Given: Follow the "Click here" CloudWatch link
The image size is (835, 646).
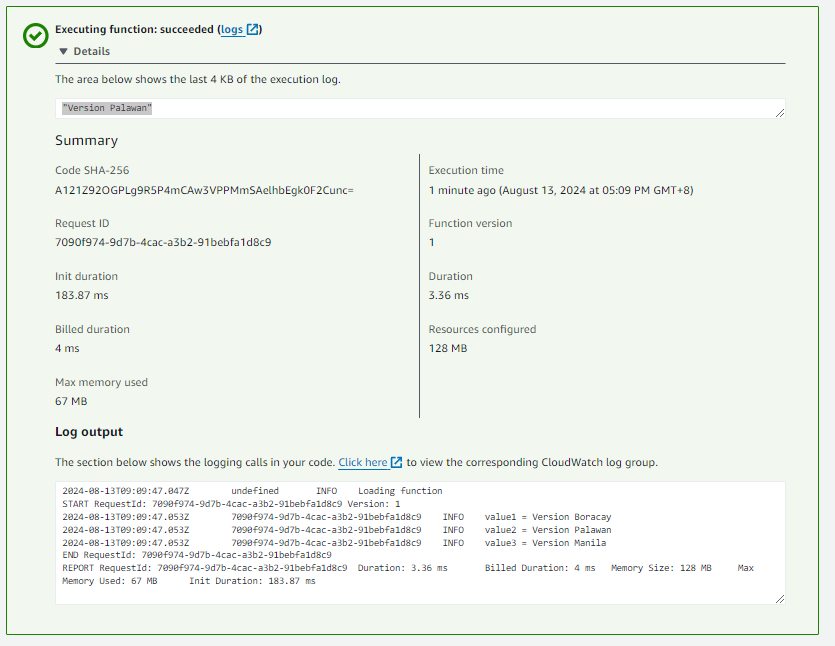Looking at the screenshot, I should click(x=362, y=462).
